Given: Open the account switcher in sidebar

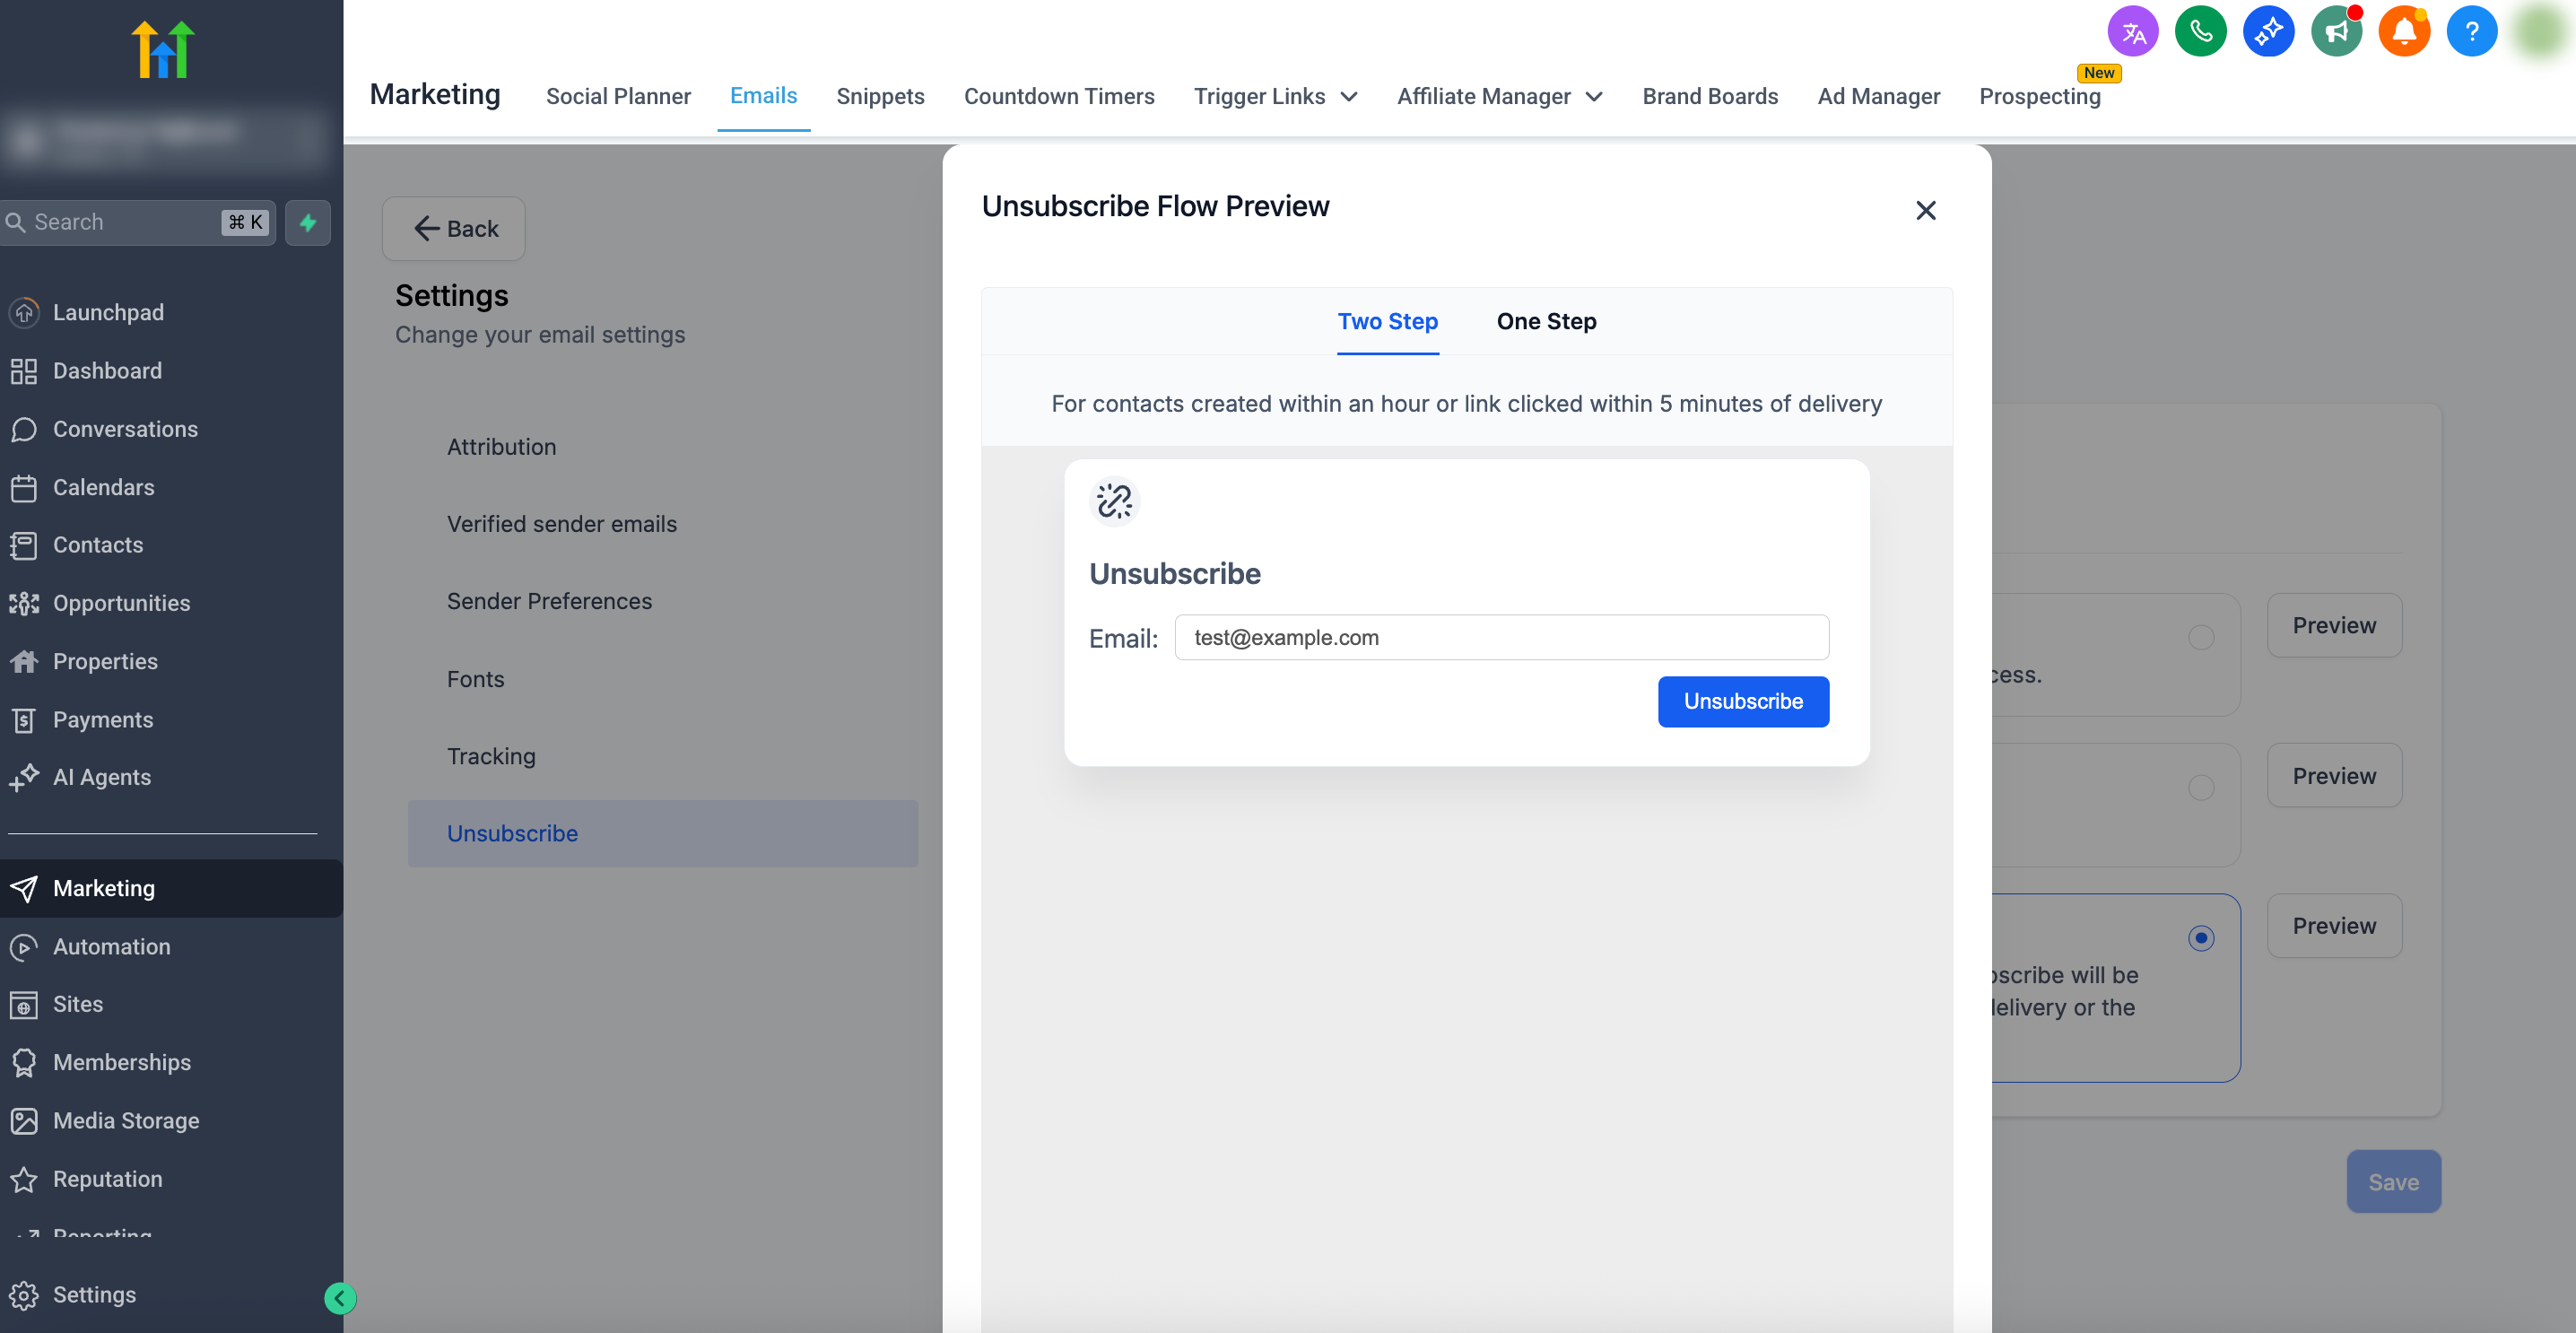Looking at the screenshot, I should click(x=165, y=137).
